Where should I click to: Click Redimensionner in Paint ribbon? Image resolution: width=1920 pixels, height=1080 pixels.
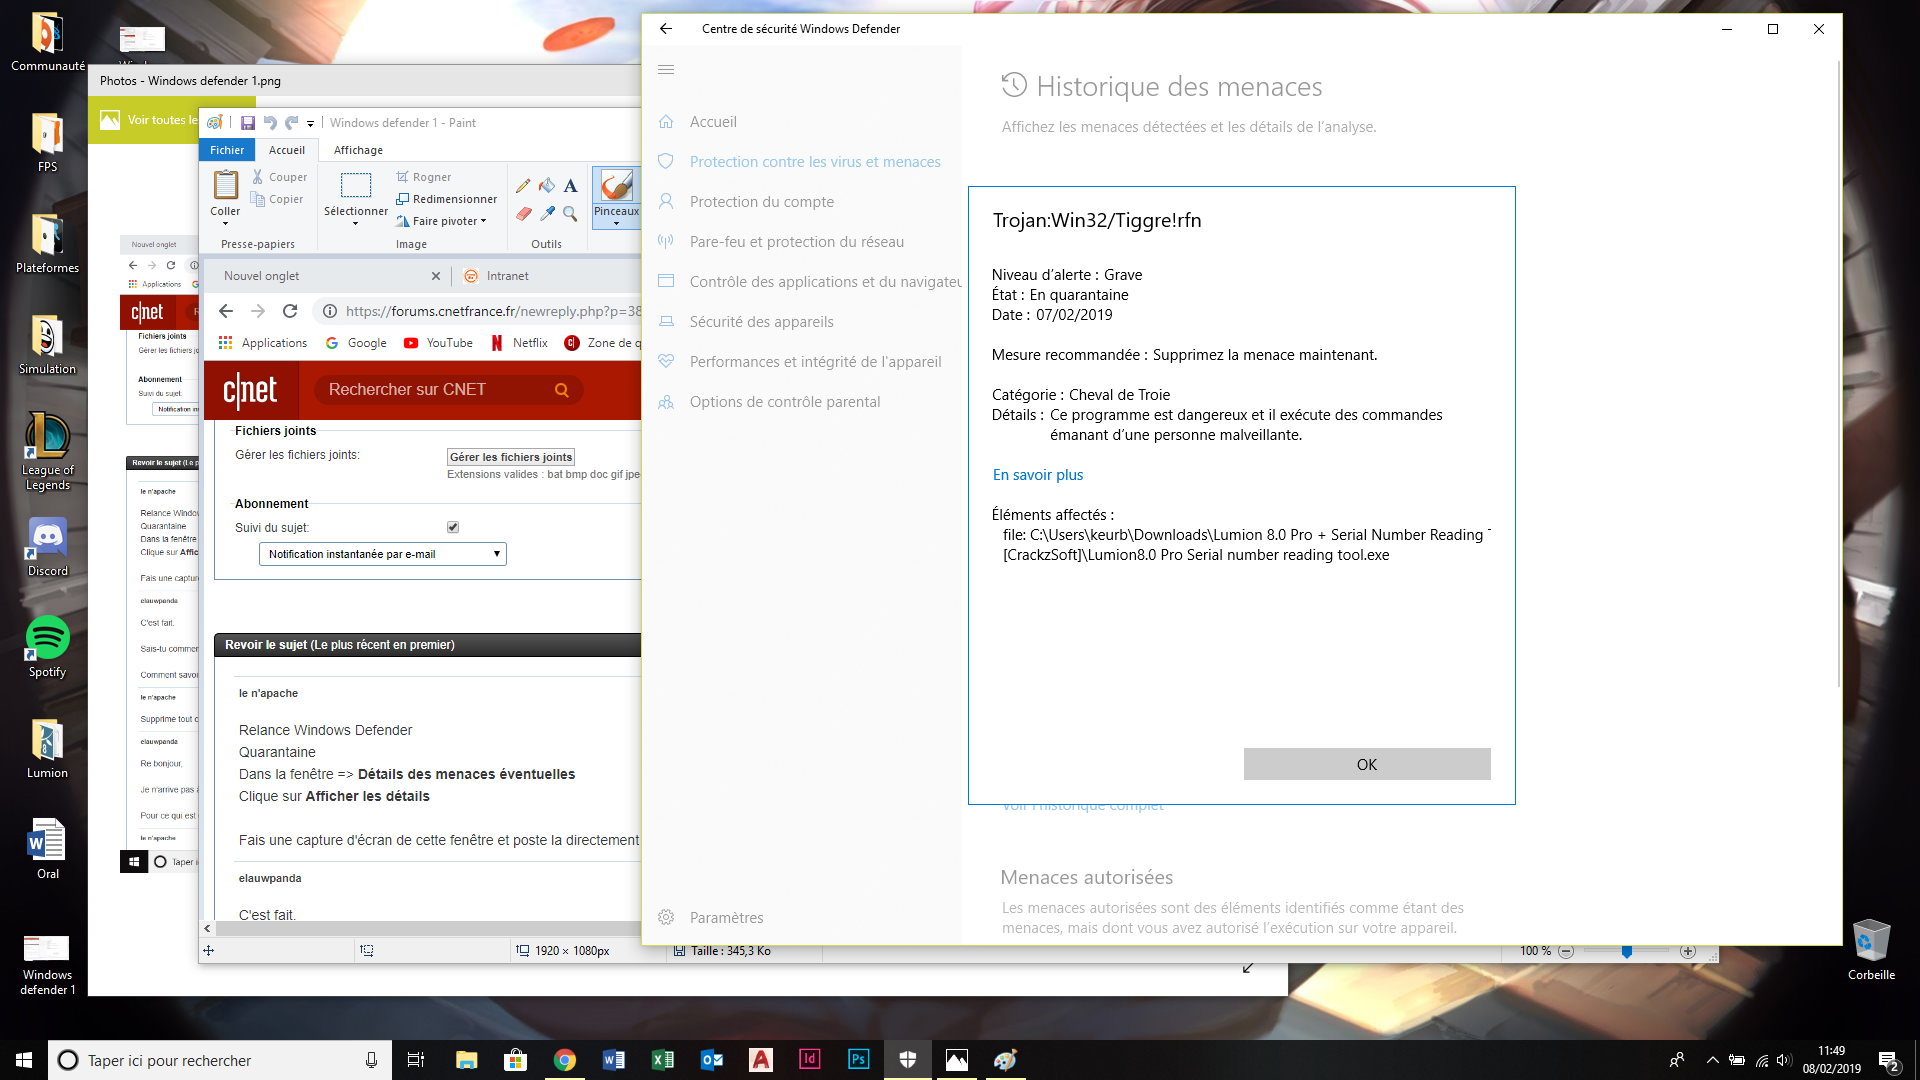446,199
